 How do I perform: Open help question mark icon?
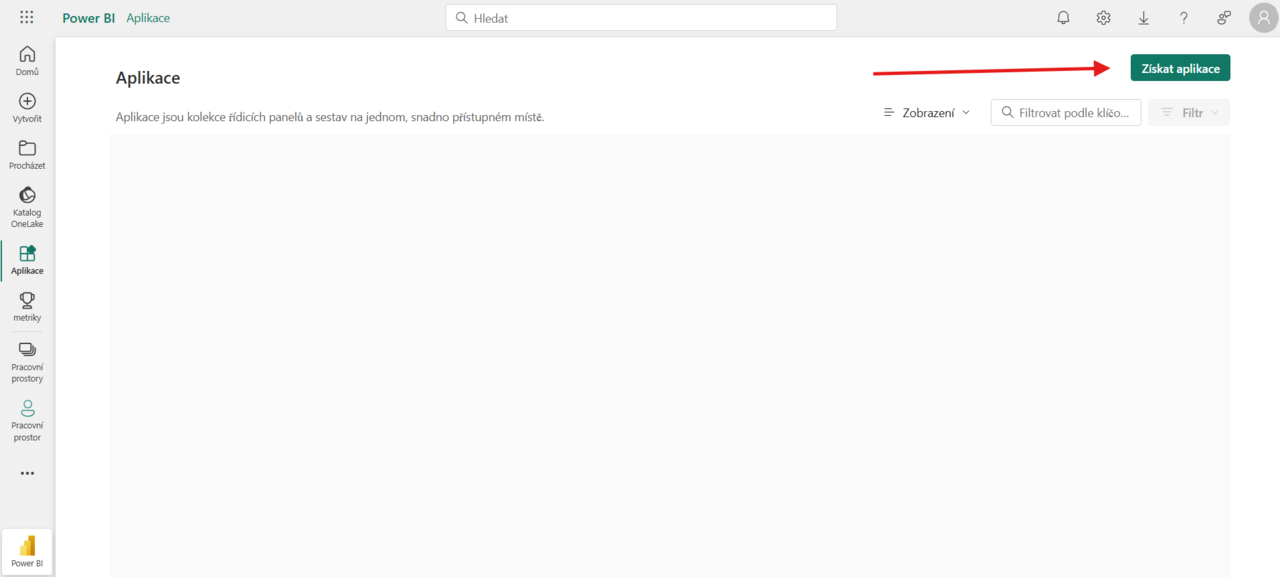tap(1183, 18)
